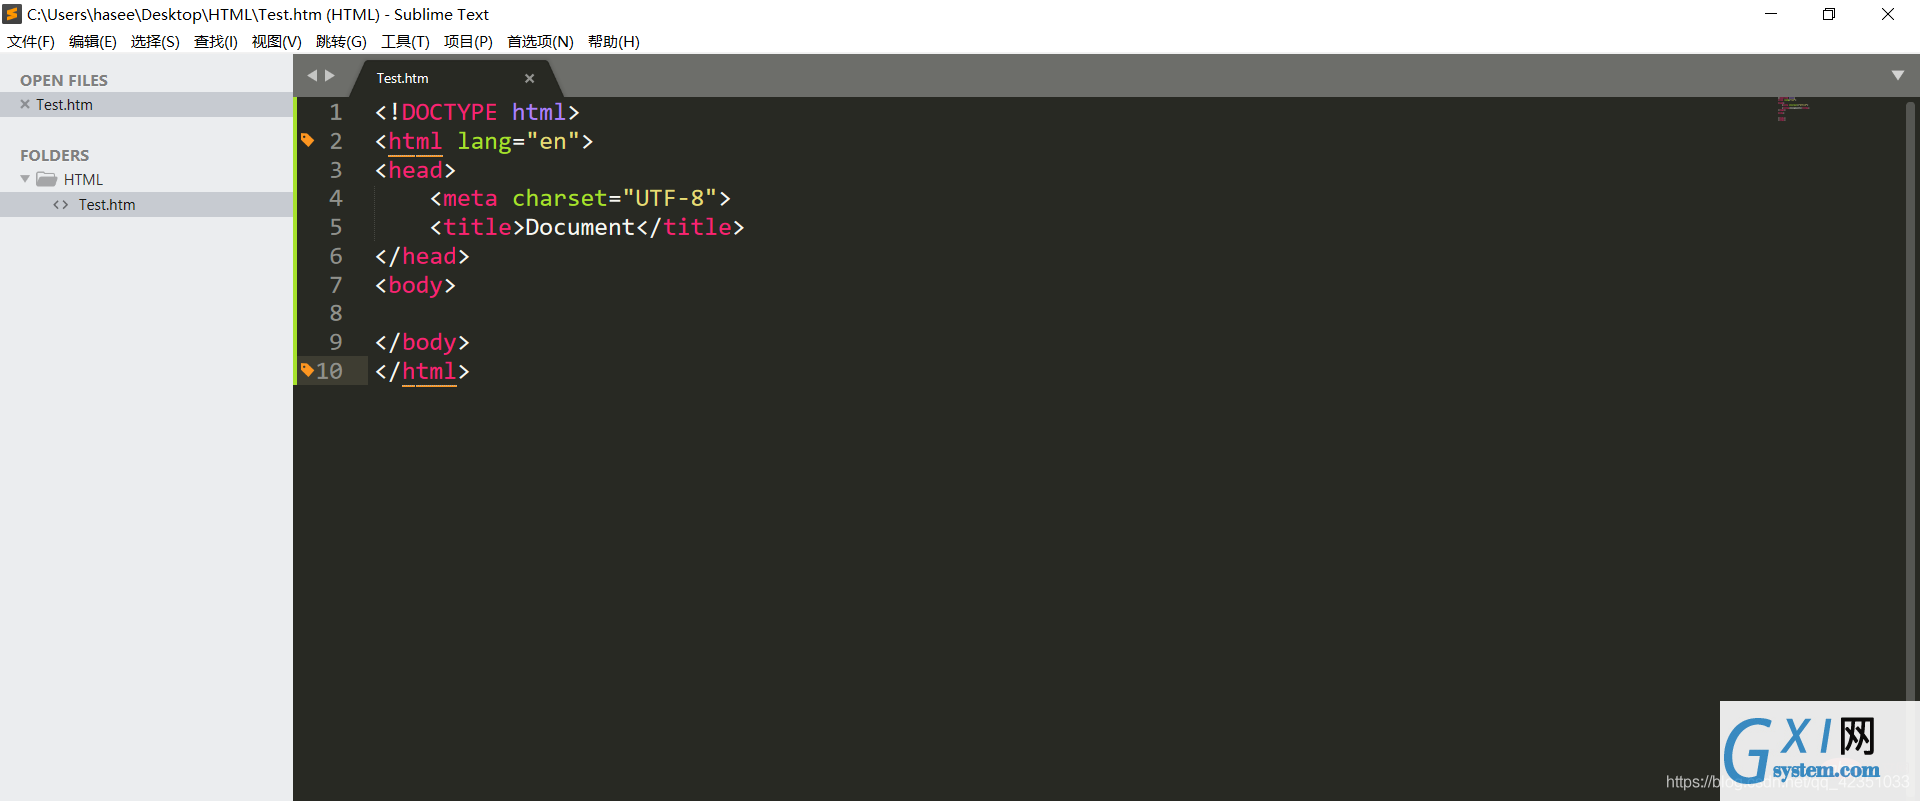Open the 文件(F) menu
1920x801 pixels.
coord(31,41)
